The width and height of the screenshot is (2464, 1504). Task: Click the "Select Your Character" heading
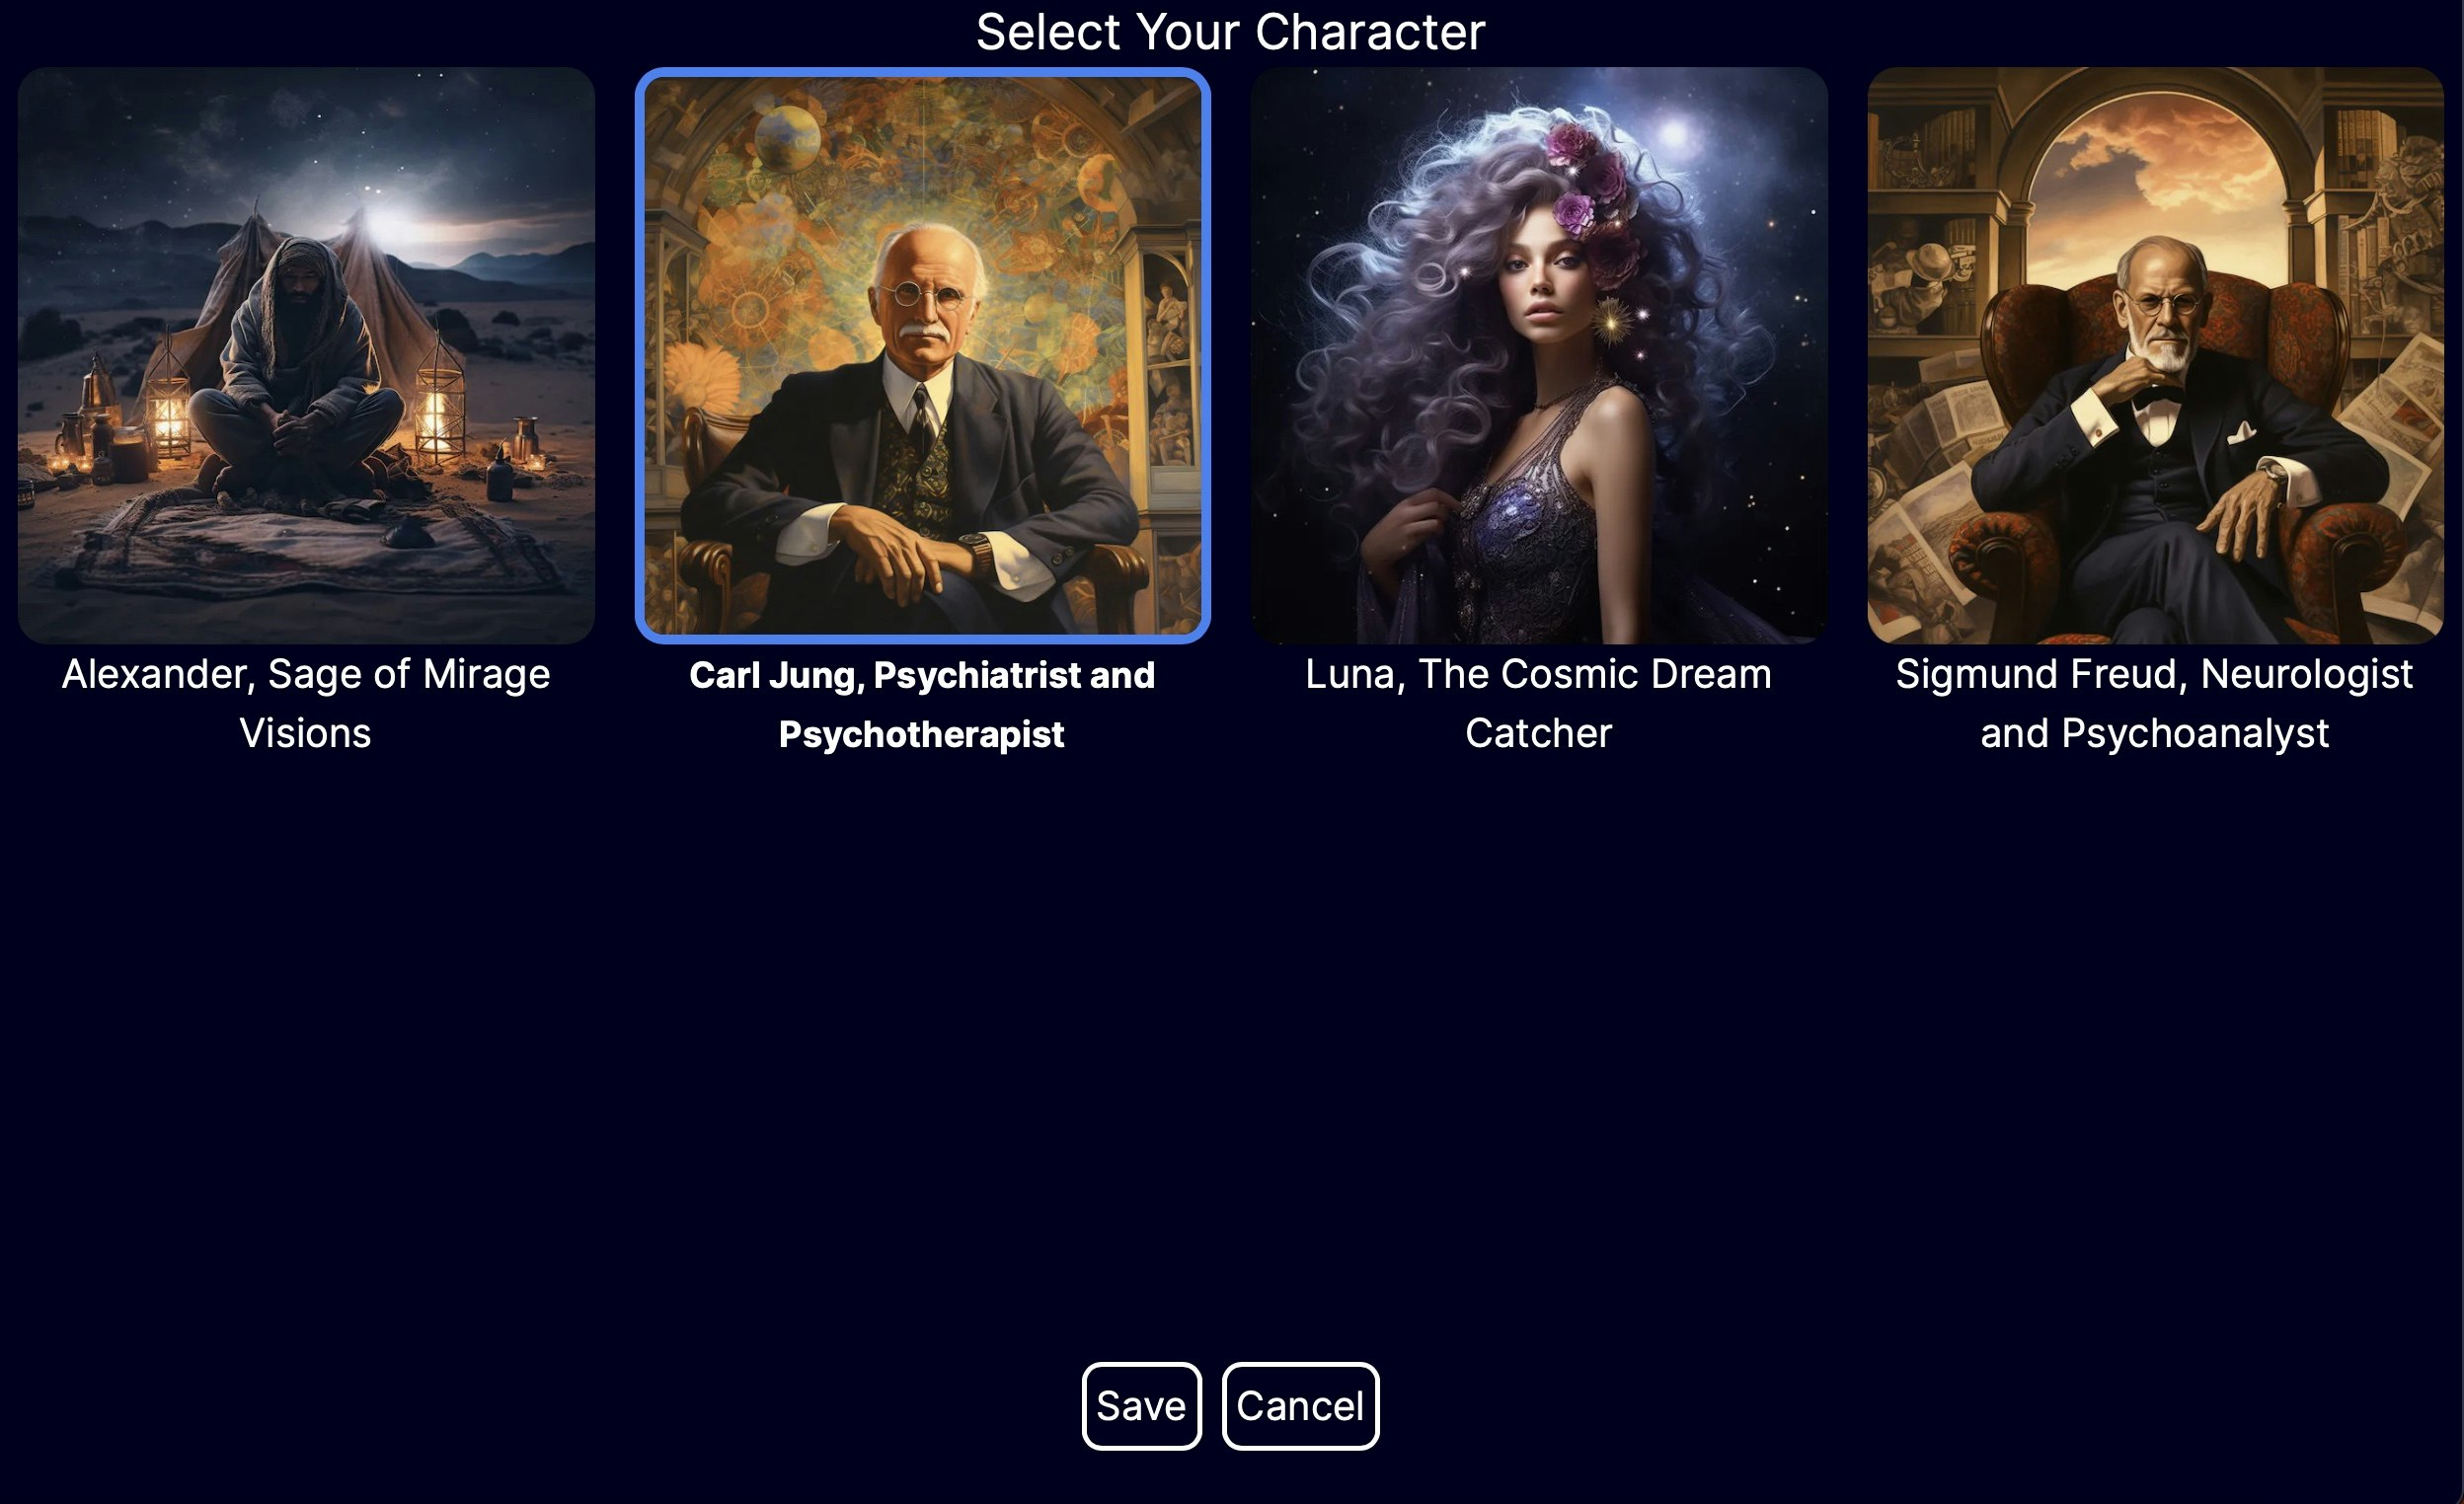coord(1231,32)
